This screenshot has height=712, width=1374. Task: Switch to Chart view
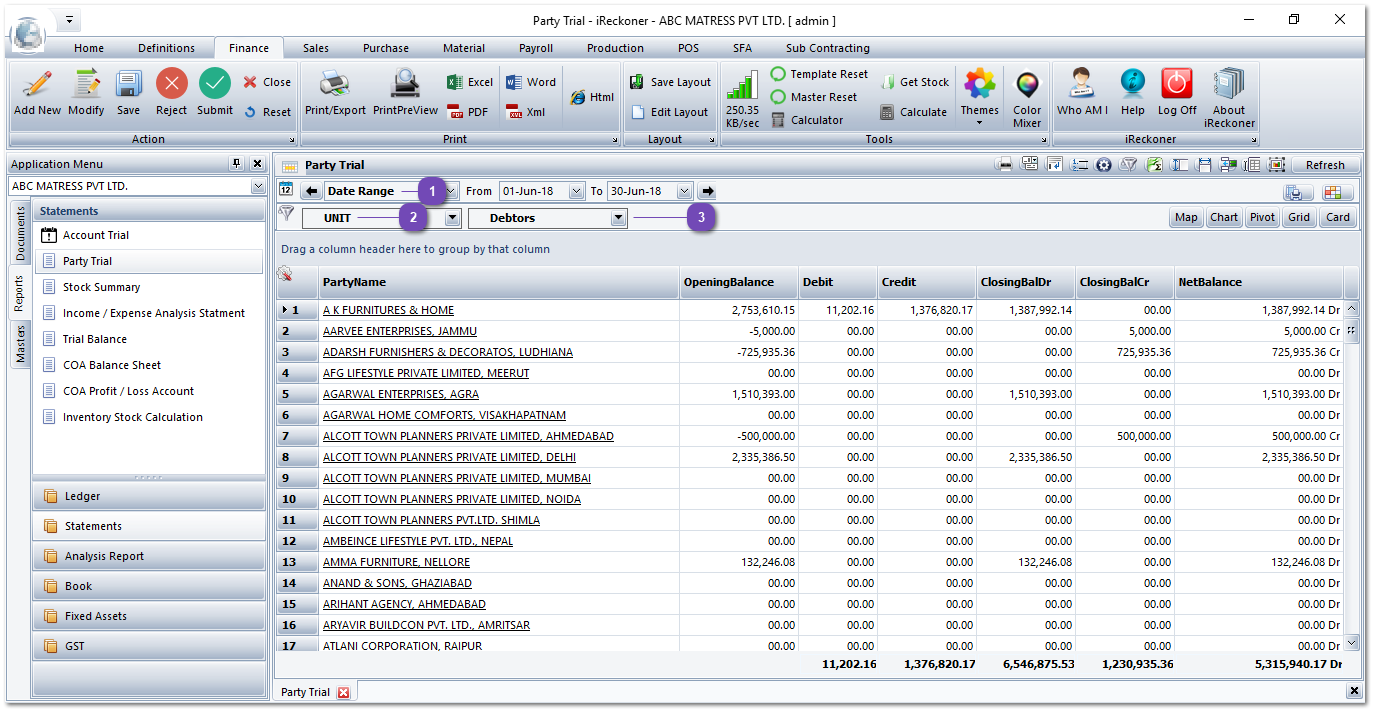[1224, 217]
